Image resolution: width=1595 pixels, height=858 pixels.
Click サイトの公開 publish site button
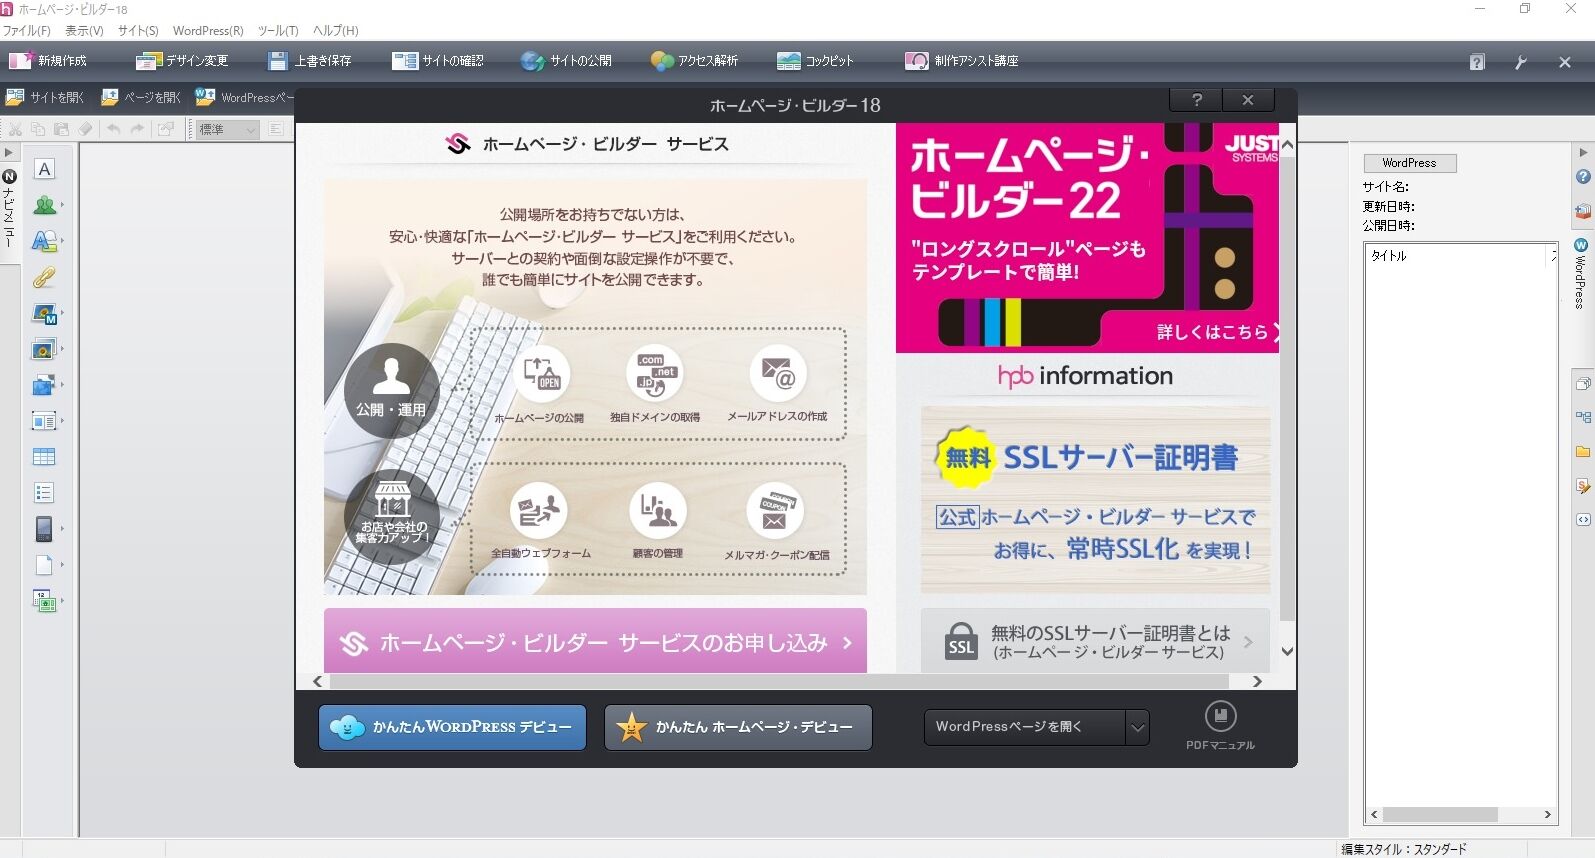pos(566,61)
